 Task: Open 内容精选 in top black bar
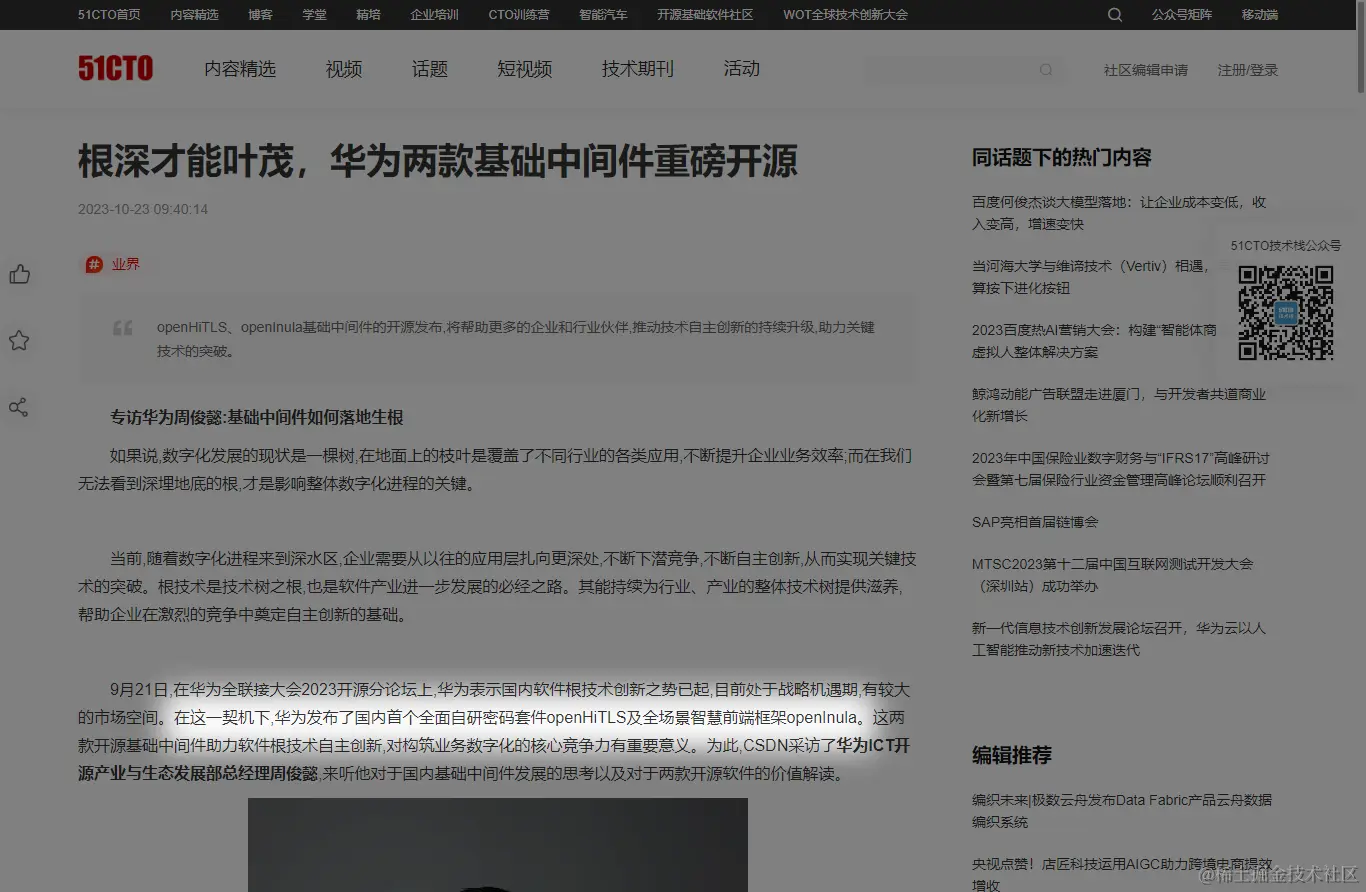tap(194, 15)
